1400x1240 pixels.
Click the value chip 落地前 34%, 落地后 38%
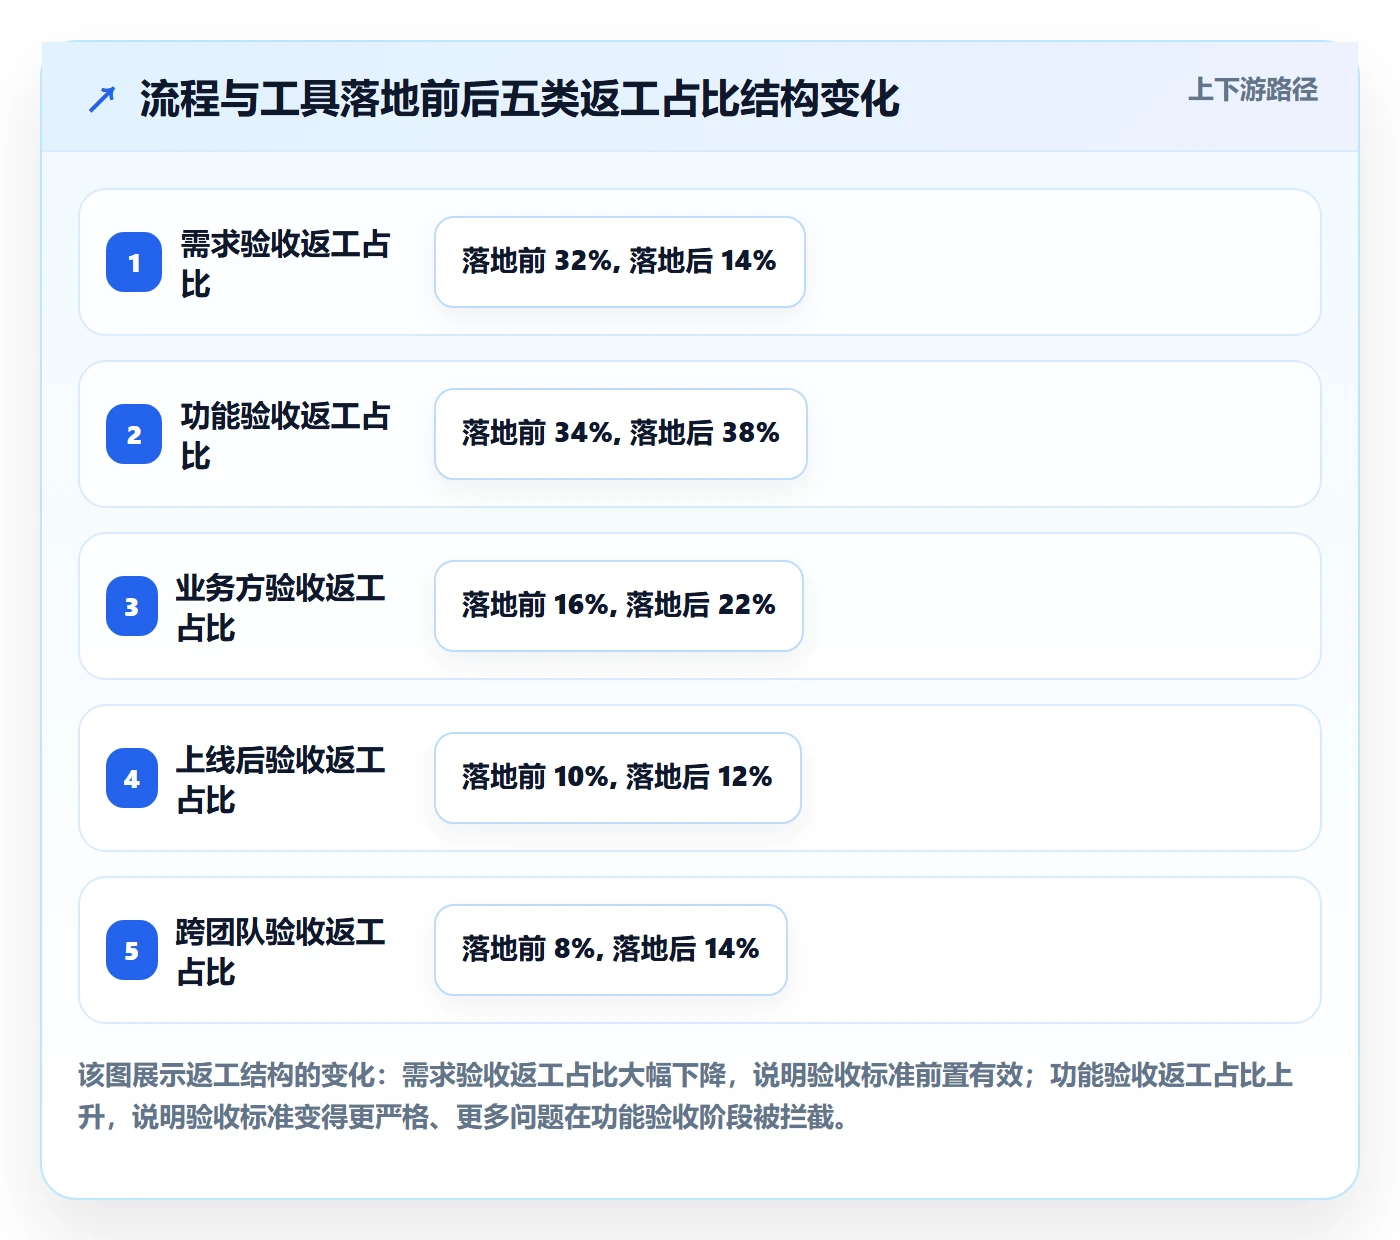(621, 434)
